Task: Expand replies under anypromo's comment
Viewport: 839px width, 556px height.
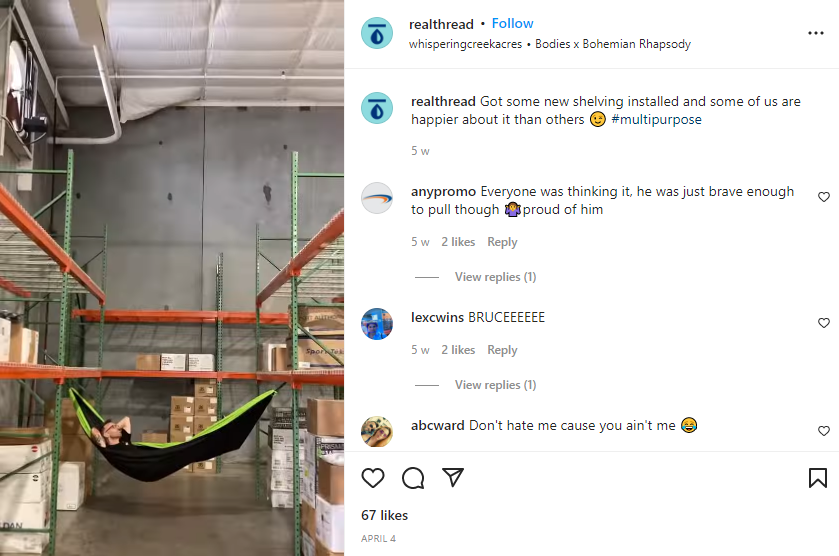Action: click(x=495, y=277)
